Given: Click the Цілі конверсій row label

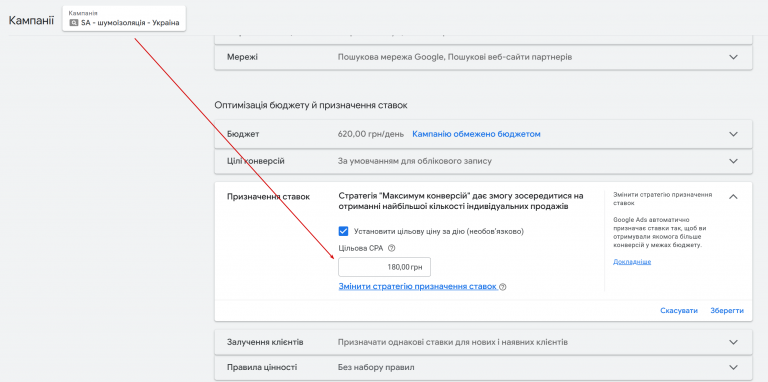Looking at the screenshot, I should 256,161.
